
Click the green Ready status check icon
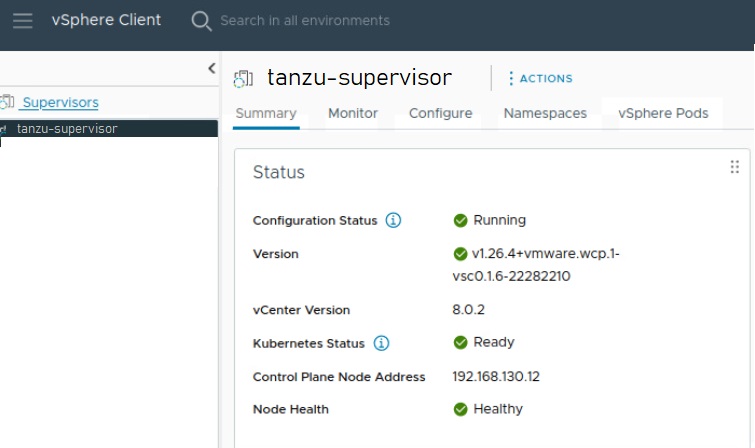pos(461,343)
